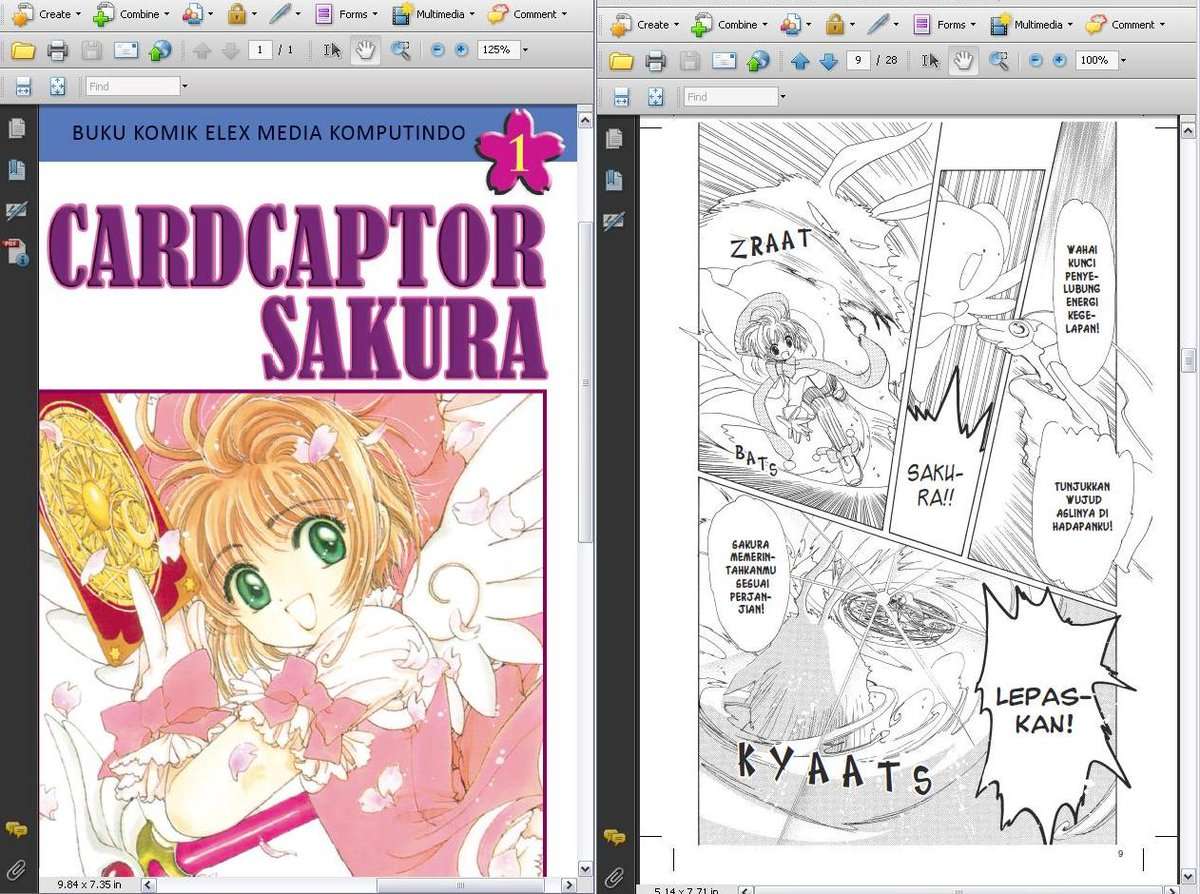Image resolution: width=1200 pixels, height=894 pixels.
Task: Open Find options dropdown in right window
Action: [782, 97]
